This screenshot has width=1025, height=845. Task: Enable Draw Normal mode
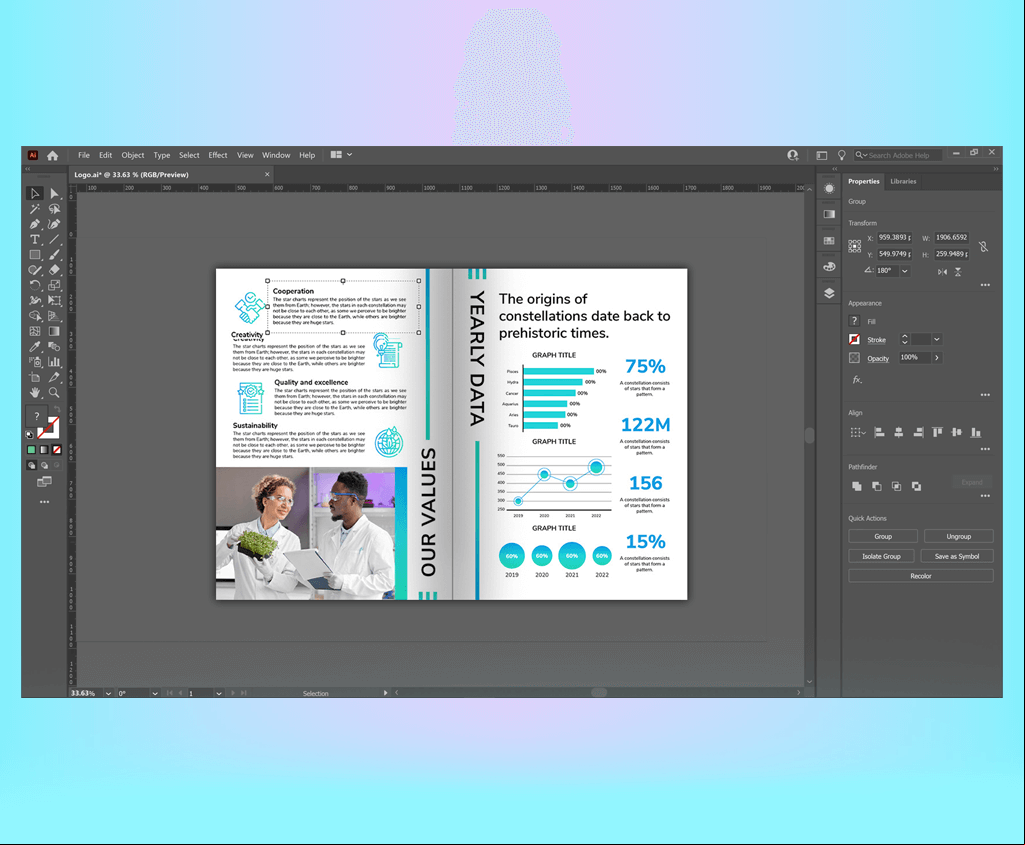pyautogui.click(x=31, y=465)
